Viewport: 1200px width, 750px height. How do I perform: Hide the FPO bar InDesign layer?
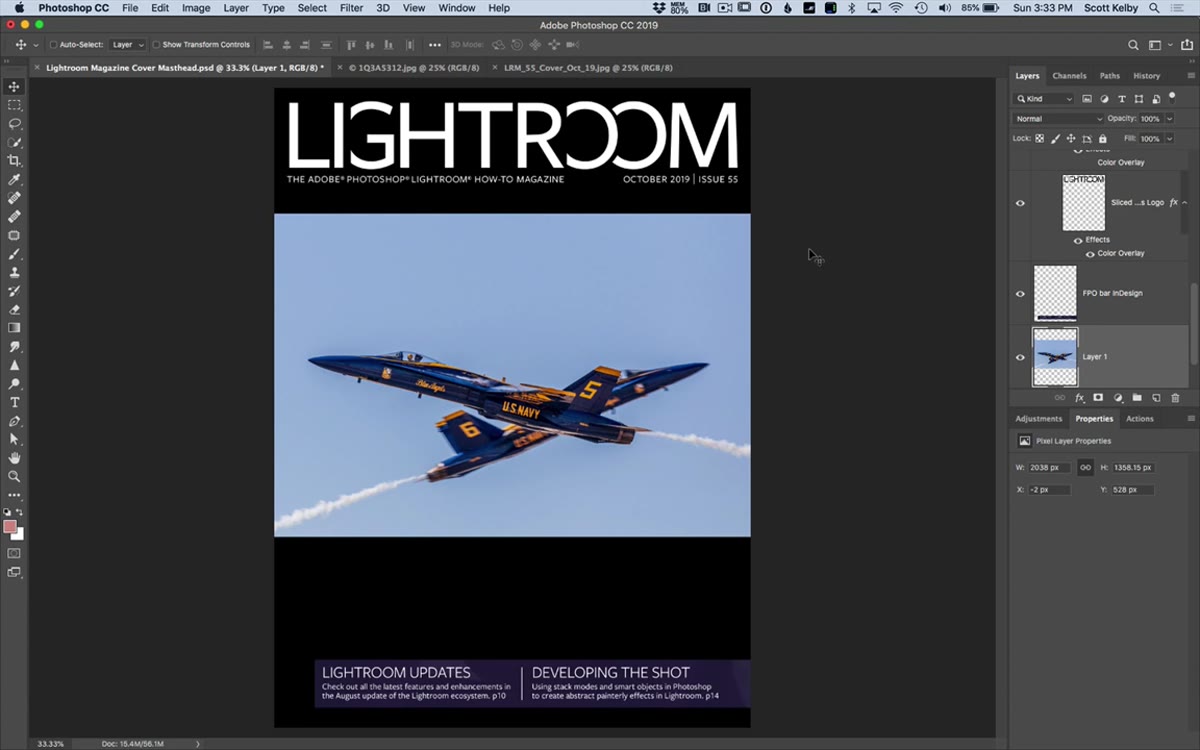tap(1020, 294)
